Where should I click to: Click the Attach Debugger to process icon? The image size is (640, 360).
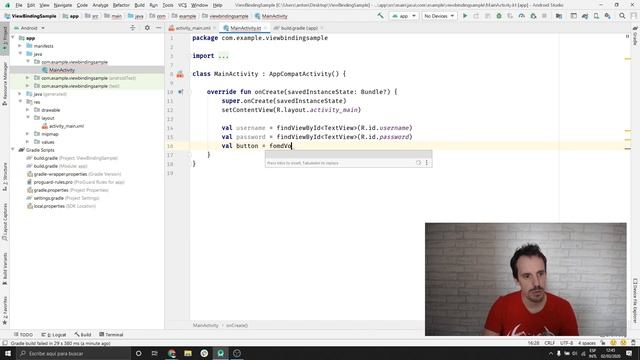click(533, 16)
